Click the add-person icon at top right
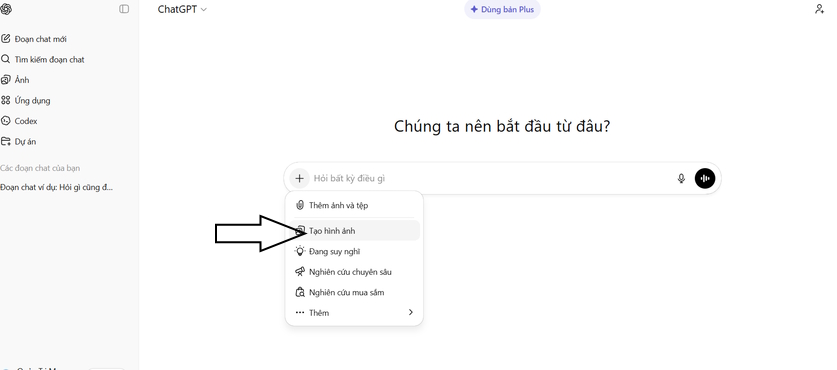The image size is (837, 370). [819, 9]
